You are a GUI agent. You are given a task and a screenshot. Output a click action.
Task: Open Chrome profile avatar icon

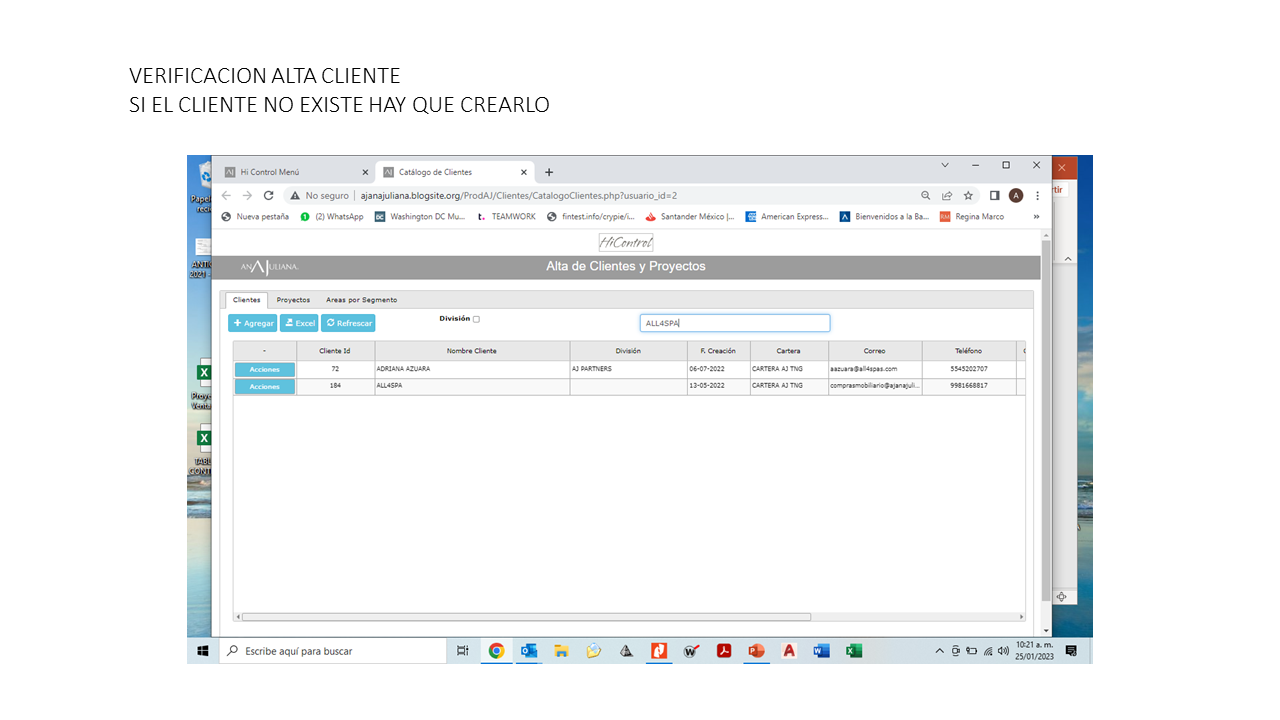[x=1016, y=196]
